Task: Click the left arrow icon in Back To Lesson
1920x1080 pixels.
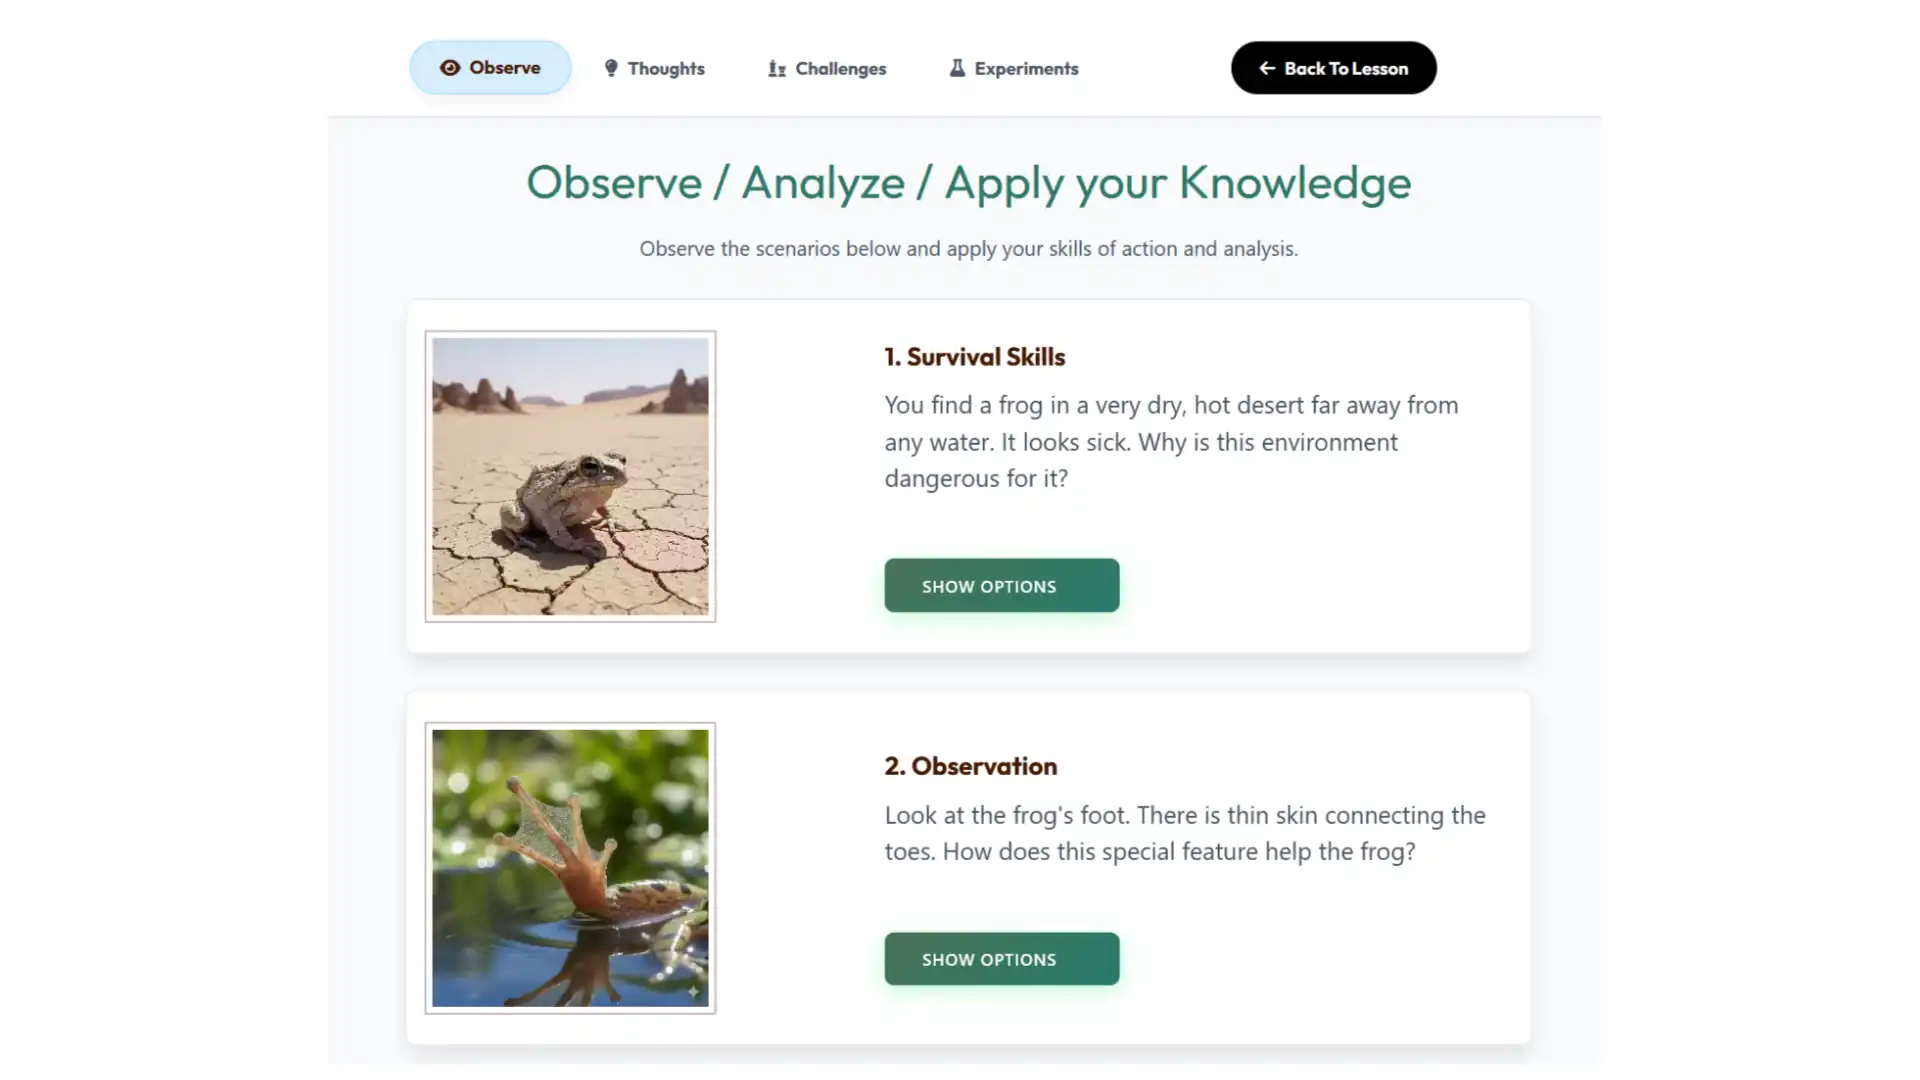Action: tap(1267, 68)
